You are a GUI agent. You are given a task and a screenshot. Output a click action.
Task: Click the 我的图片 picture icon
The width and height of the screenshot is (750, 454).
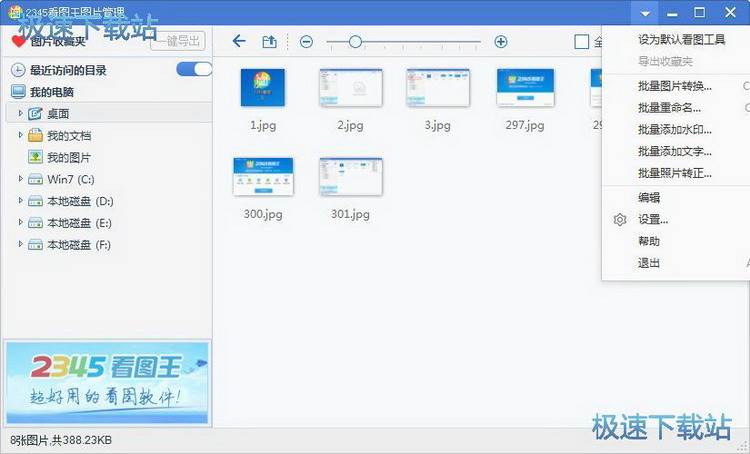tap(35, 157)
